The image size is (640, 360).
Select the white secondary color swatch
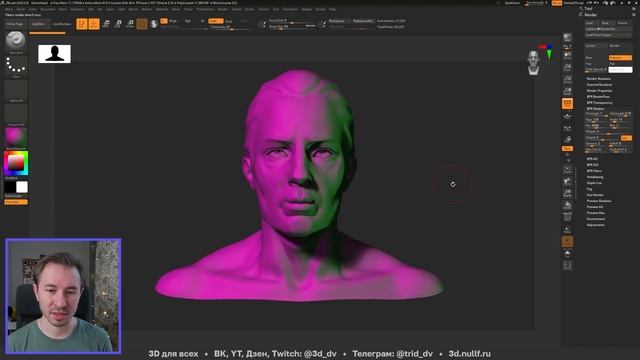tap(22, 187)
